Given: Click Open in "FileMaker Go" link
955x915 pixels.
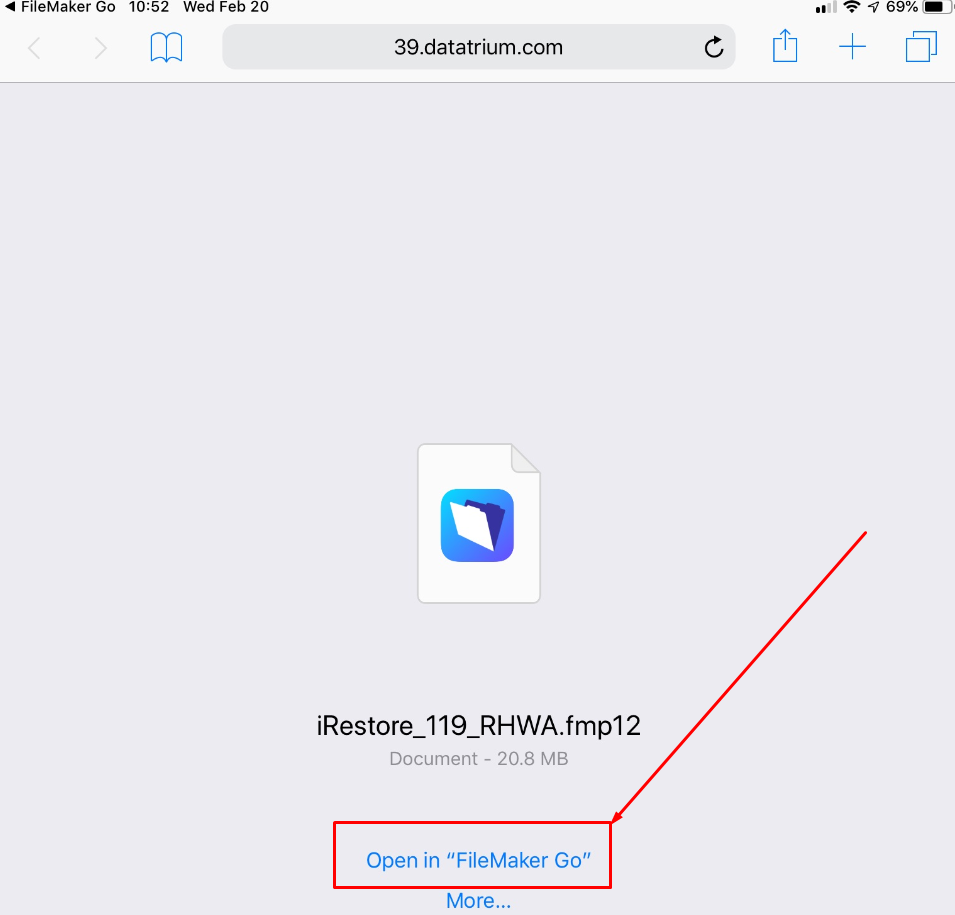Looking at the screenshot, I should pos(479,860).
